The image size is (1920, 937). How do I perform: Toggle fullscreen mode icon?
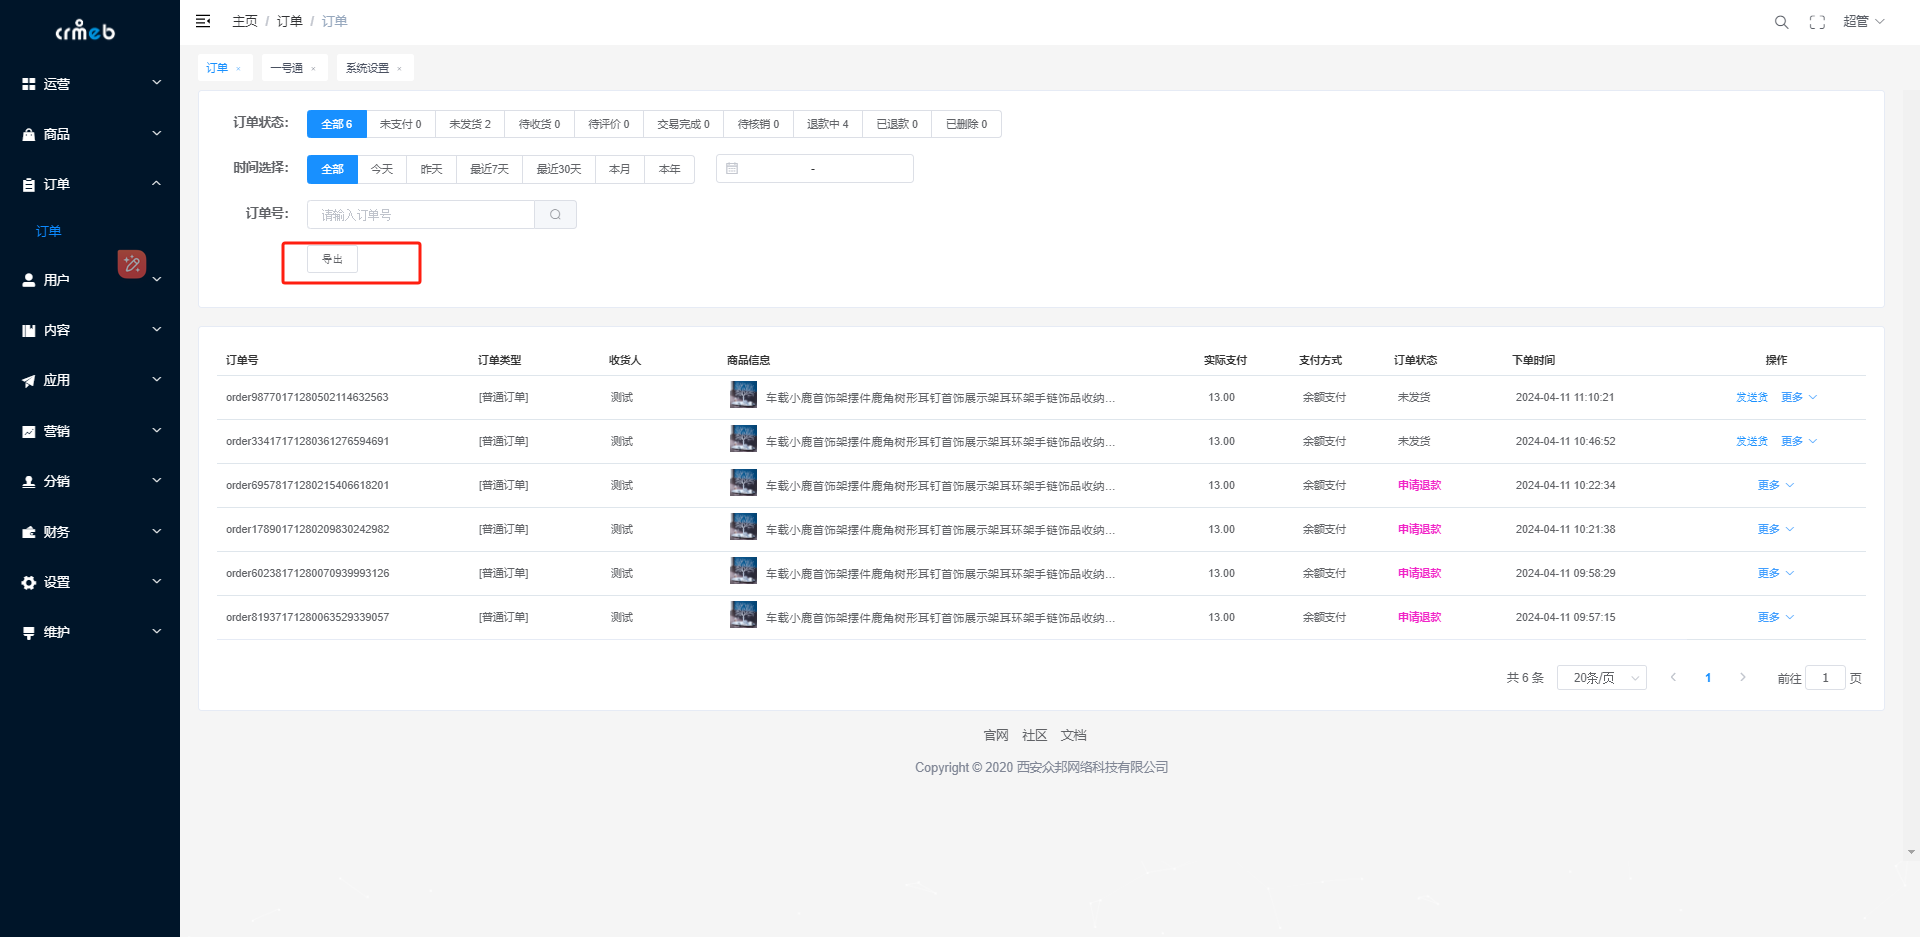1817,22
